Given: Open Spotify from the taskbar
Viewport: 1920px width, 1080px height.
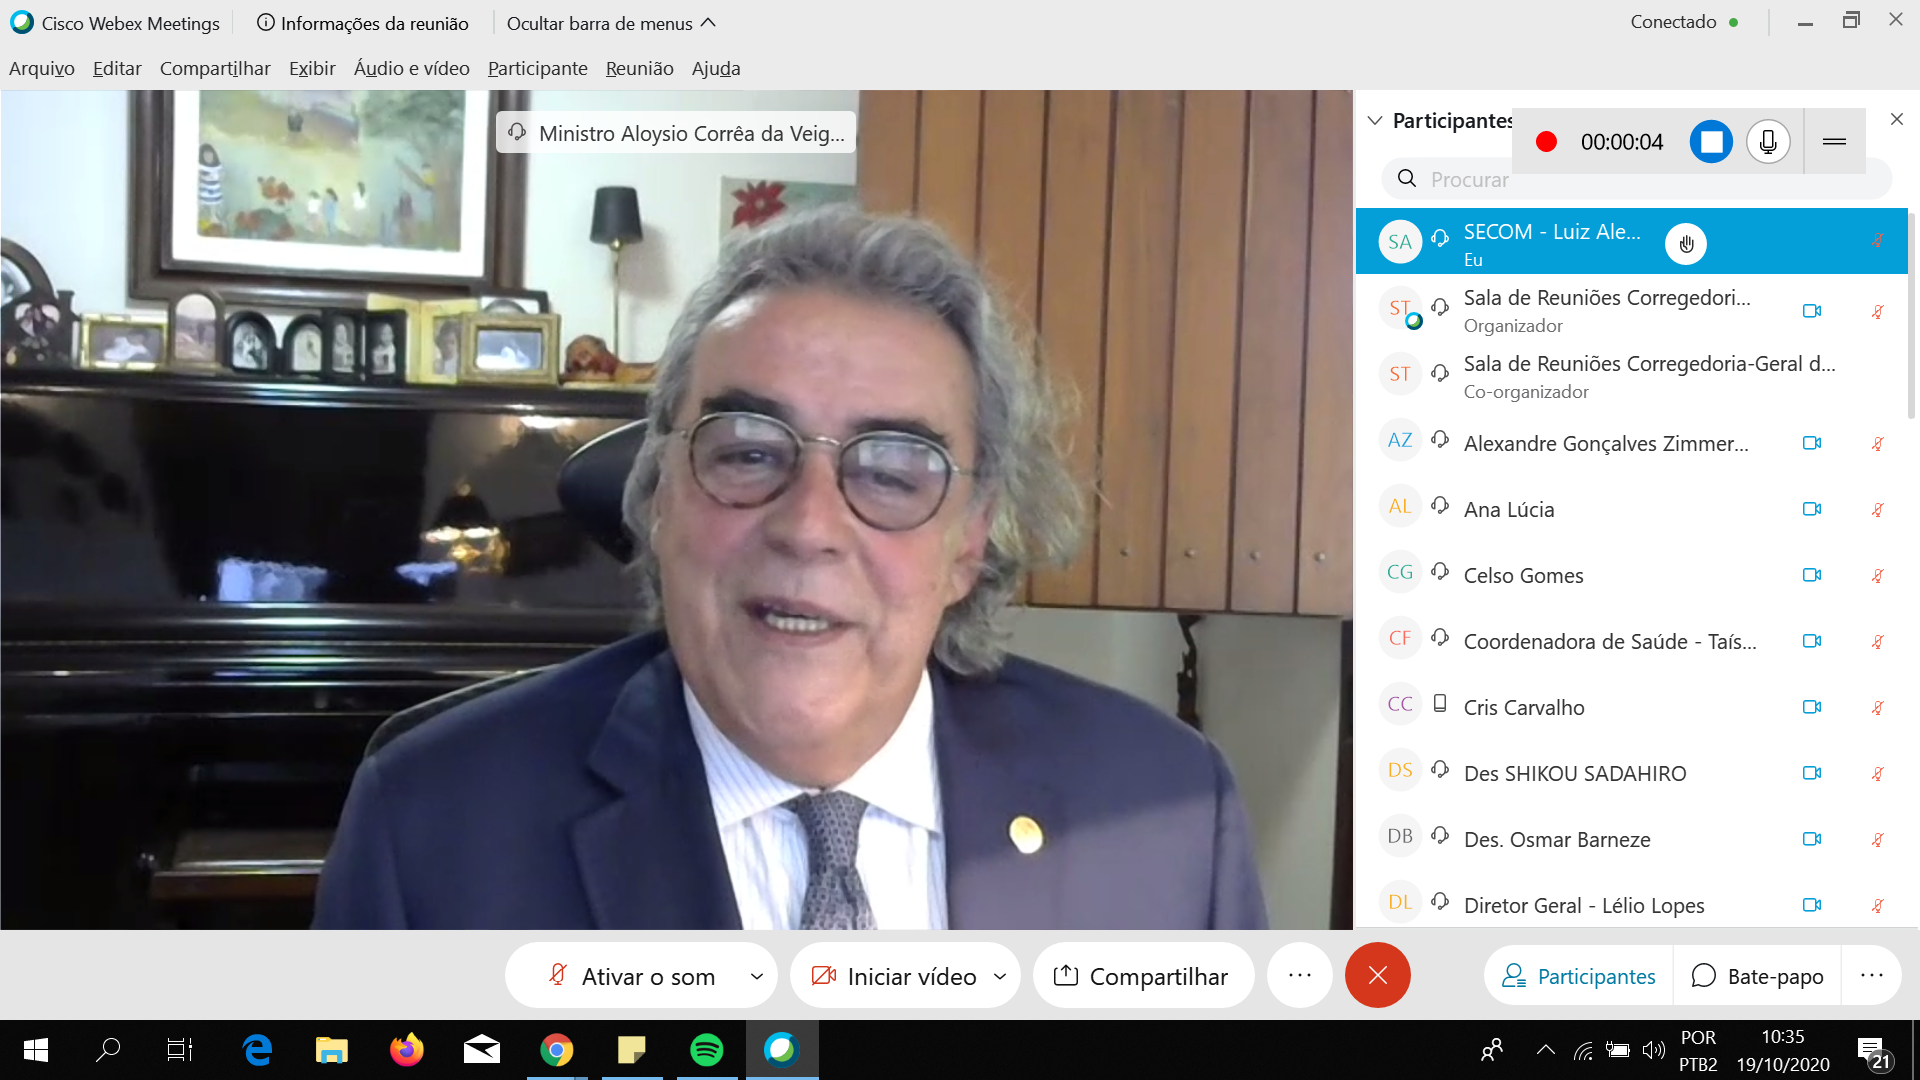Looking at the screenshot, I should (707, 1050).
